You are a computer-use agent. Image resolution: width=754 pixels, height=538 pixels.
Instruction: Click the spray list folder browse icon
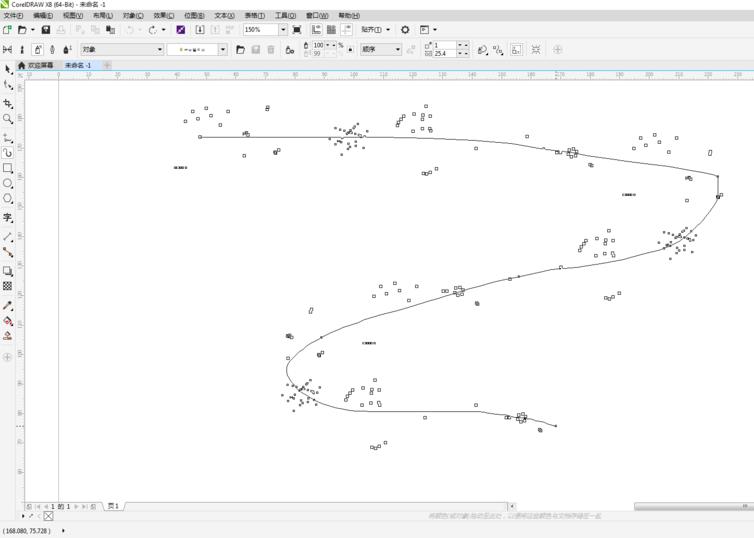(x=240, y=50)
